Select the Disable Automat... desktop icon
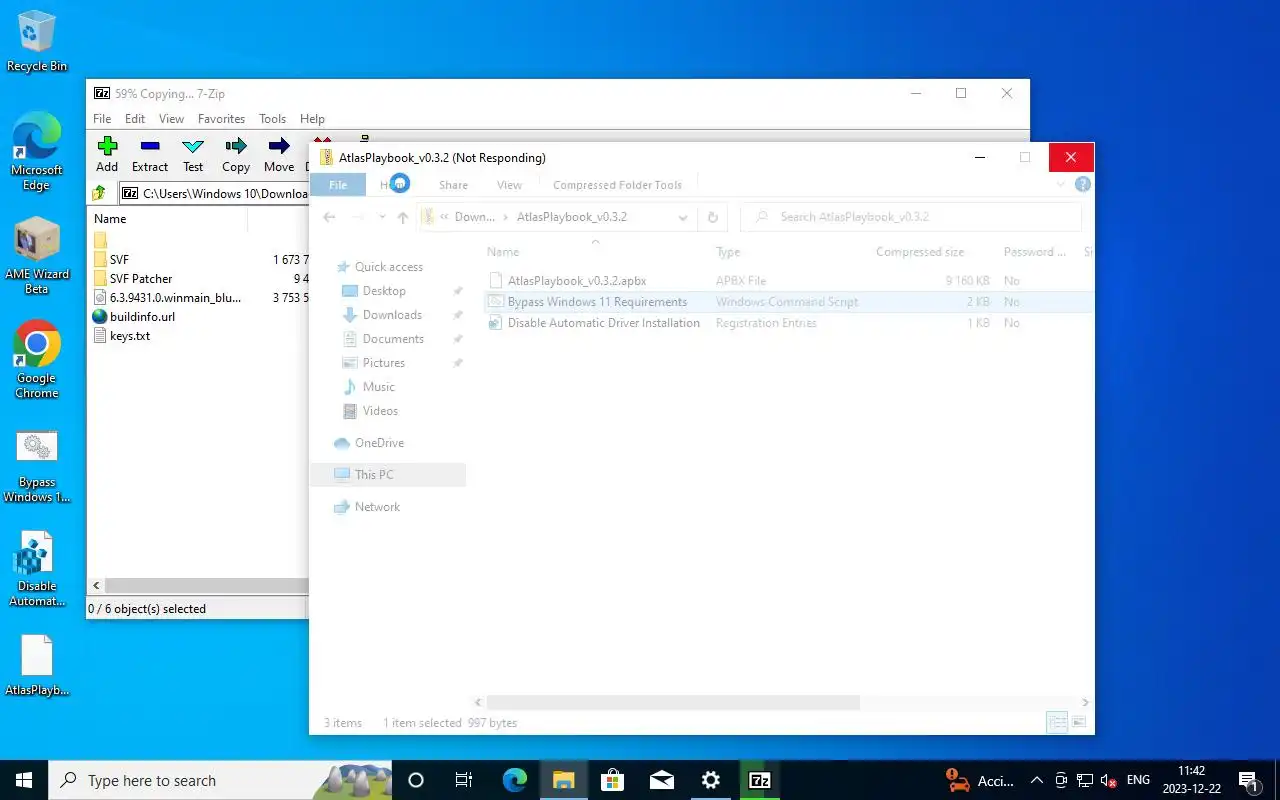 point(37,569)
